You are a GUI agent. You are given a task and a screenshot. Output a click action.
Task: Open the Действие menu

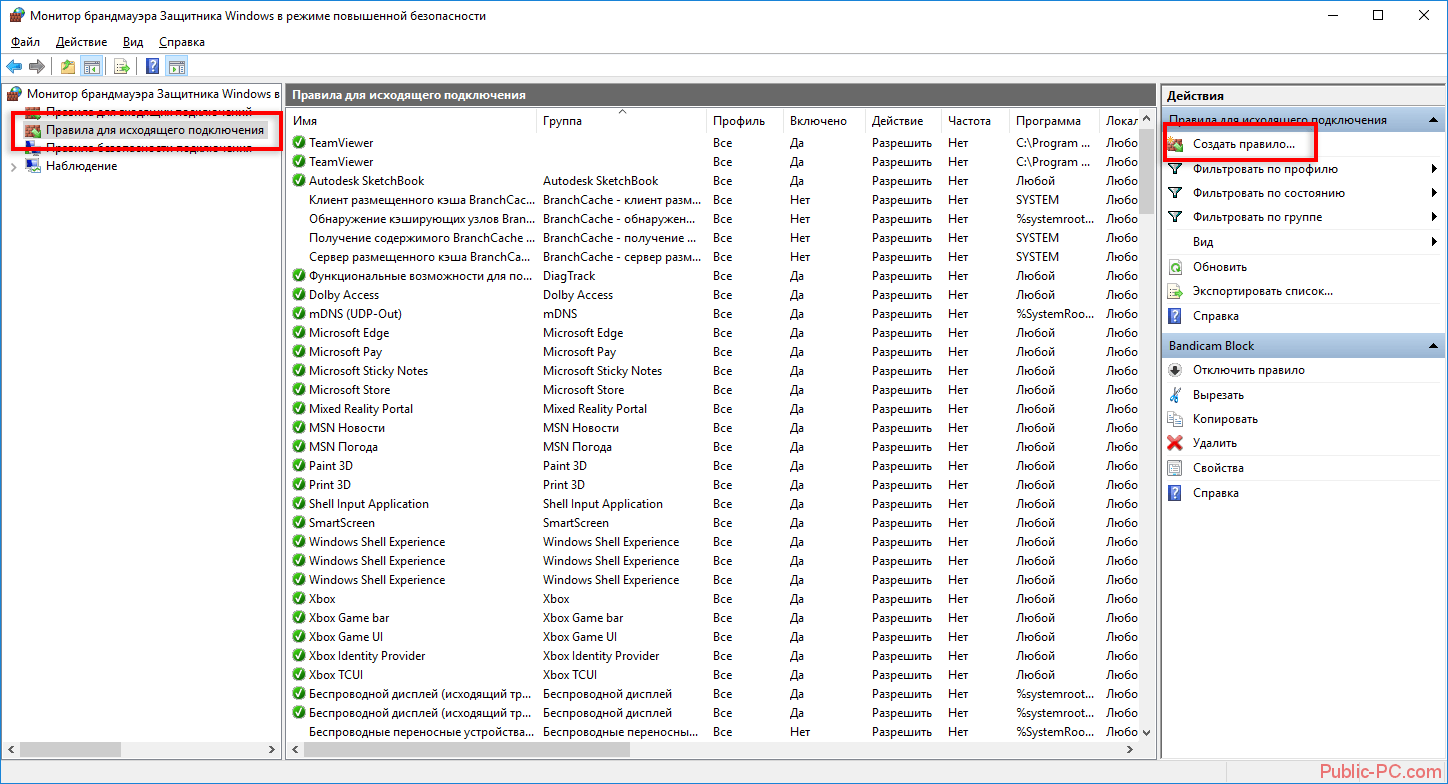81,42
